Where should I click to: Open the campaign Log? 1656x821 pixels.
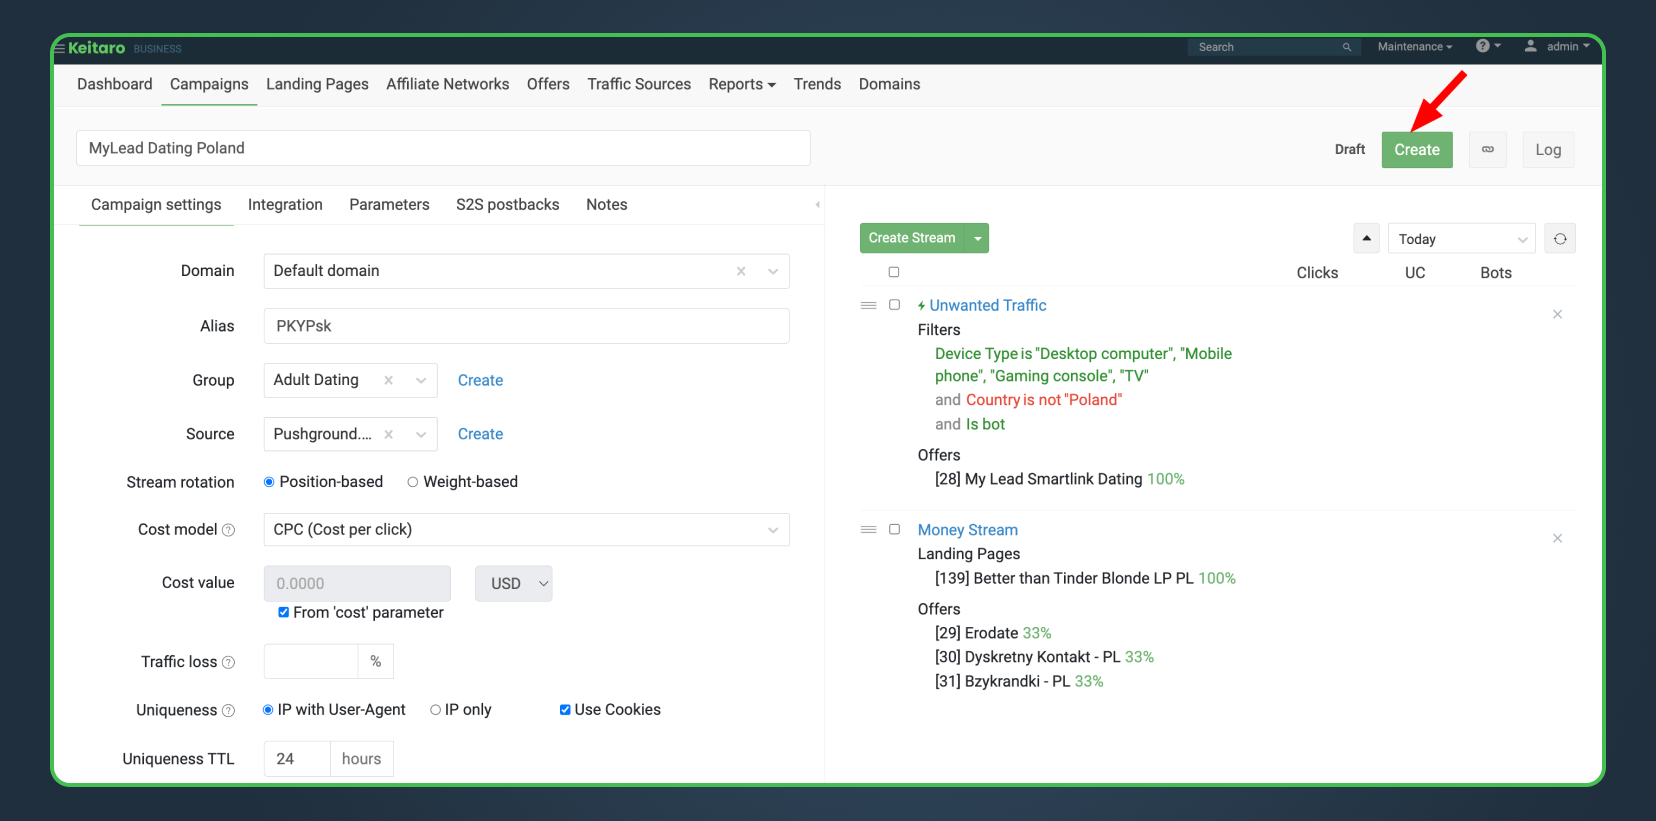coord(1548,150)
